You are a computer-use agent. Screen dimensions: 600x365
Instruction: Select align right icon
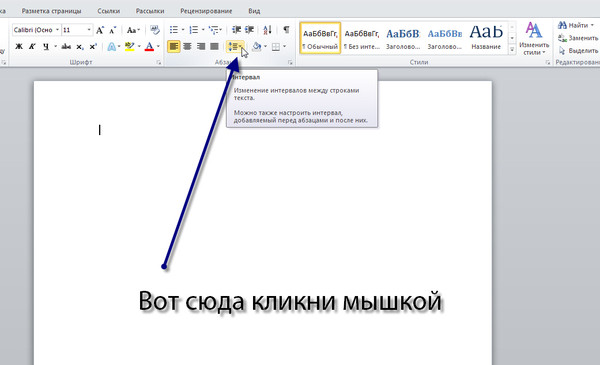[x=201, y=47]
